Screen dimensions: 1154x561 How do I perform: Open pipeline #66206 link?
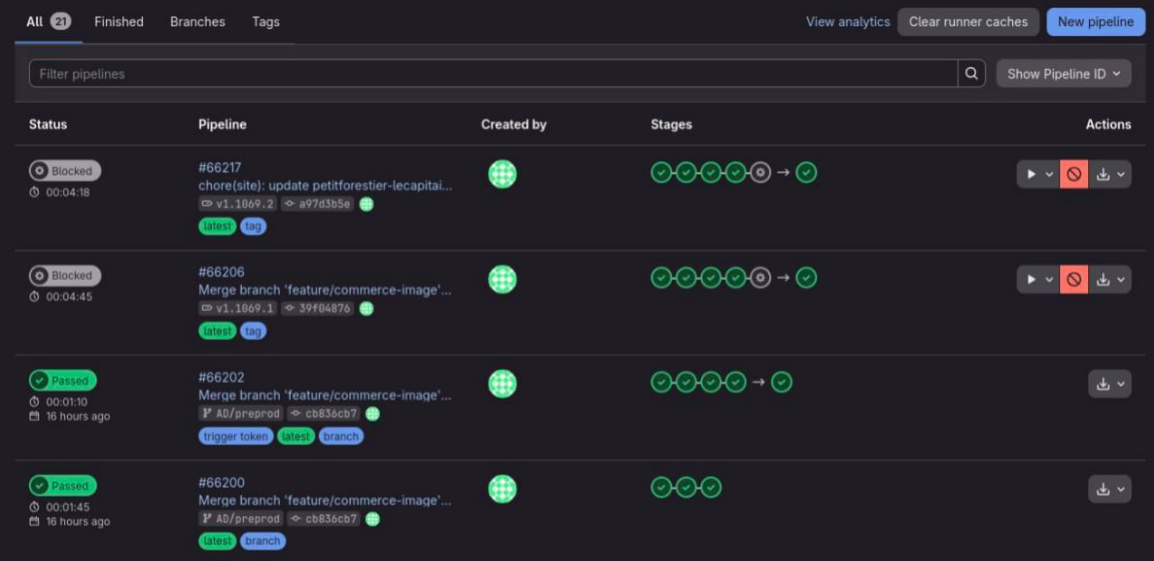click(x=222, y=272)
